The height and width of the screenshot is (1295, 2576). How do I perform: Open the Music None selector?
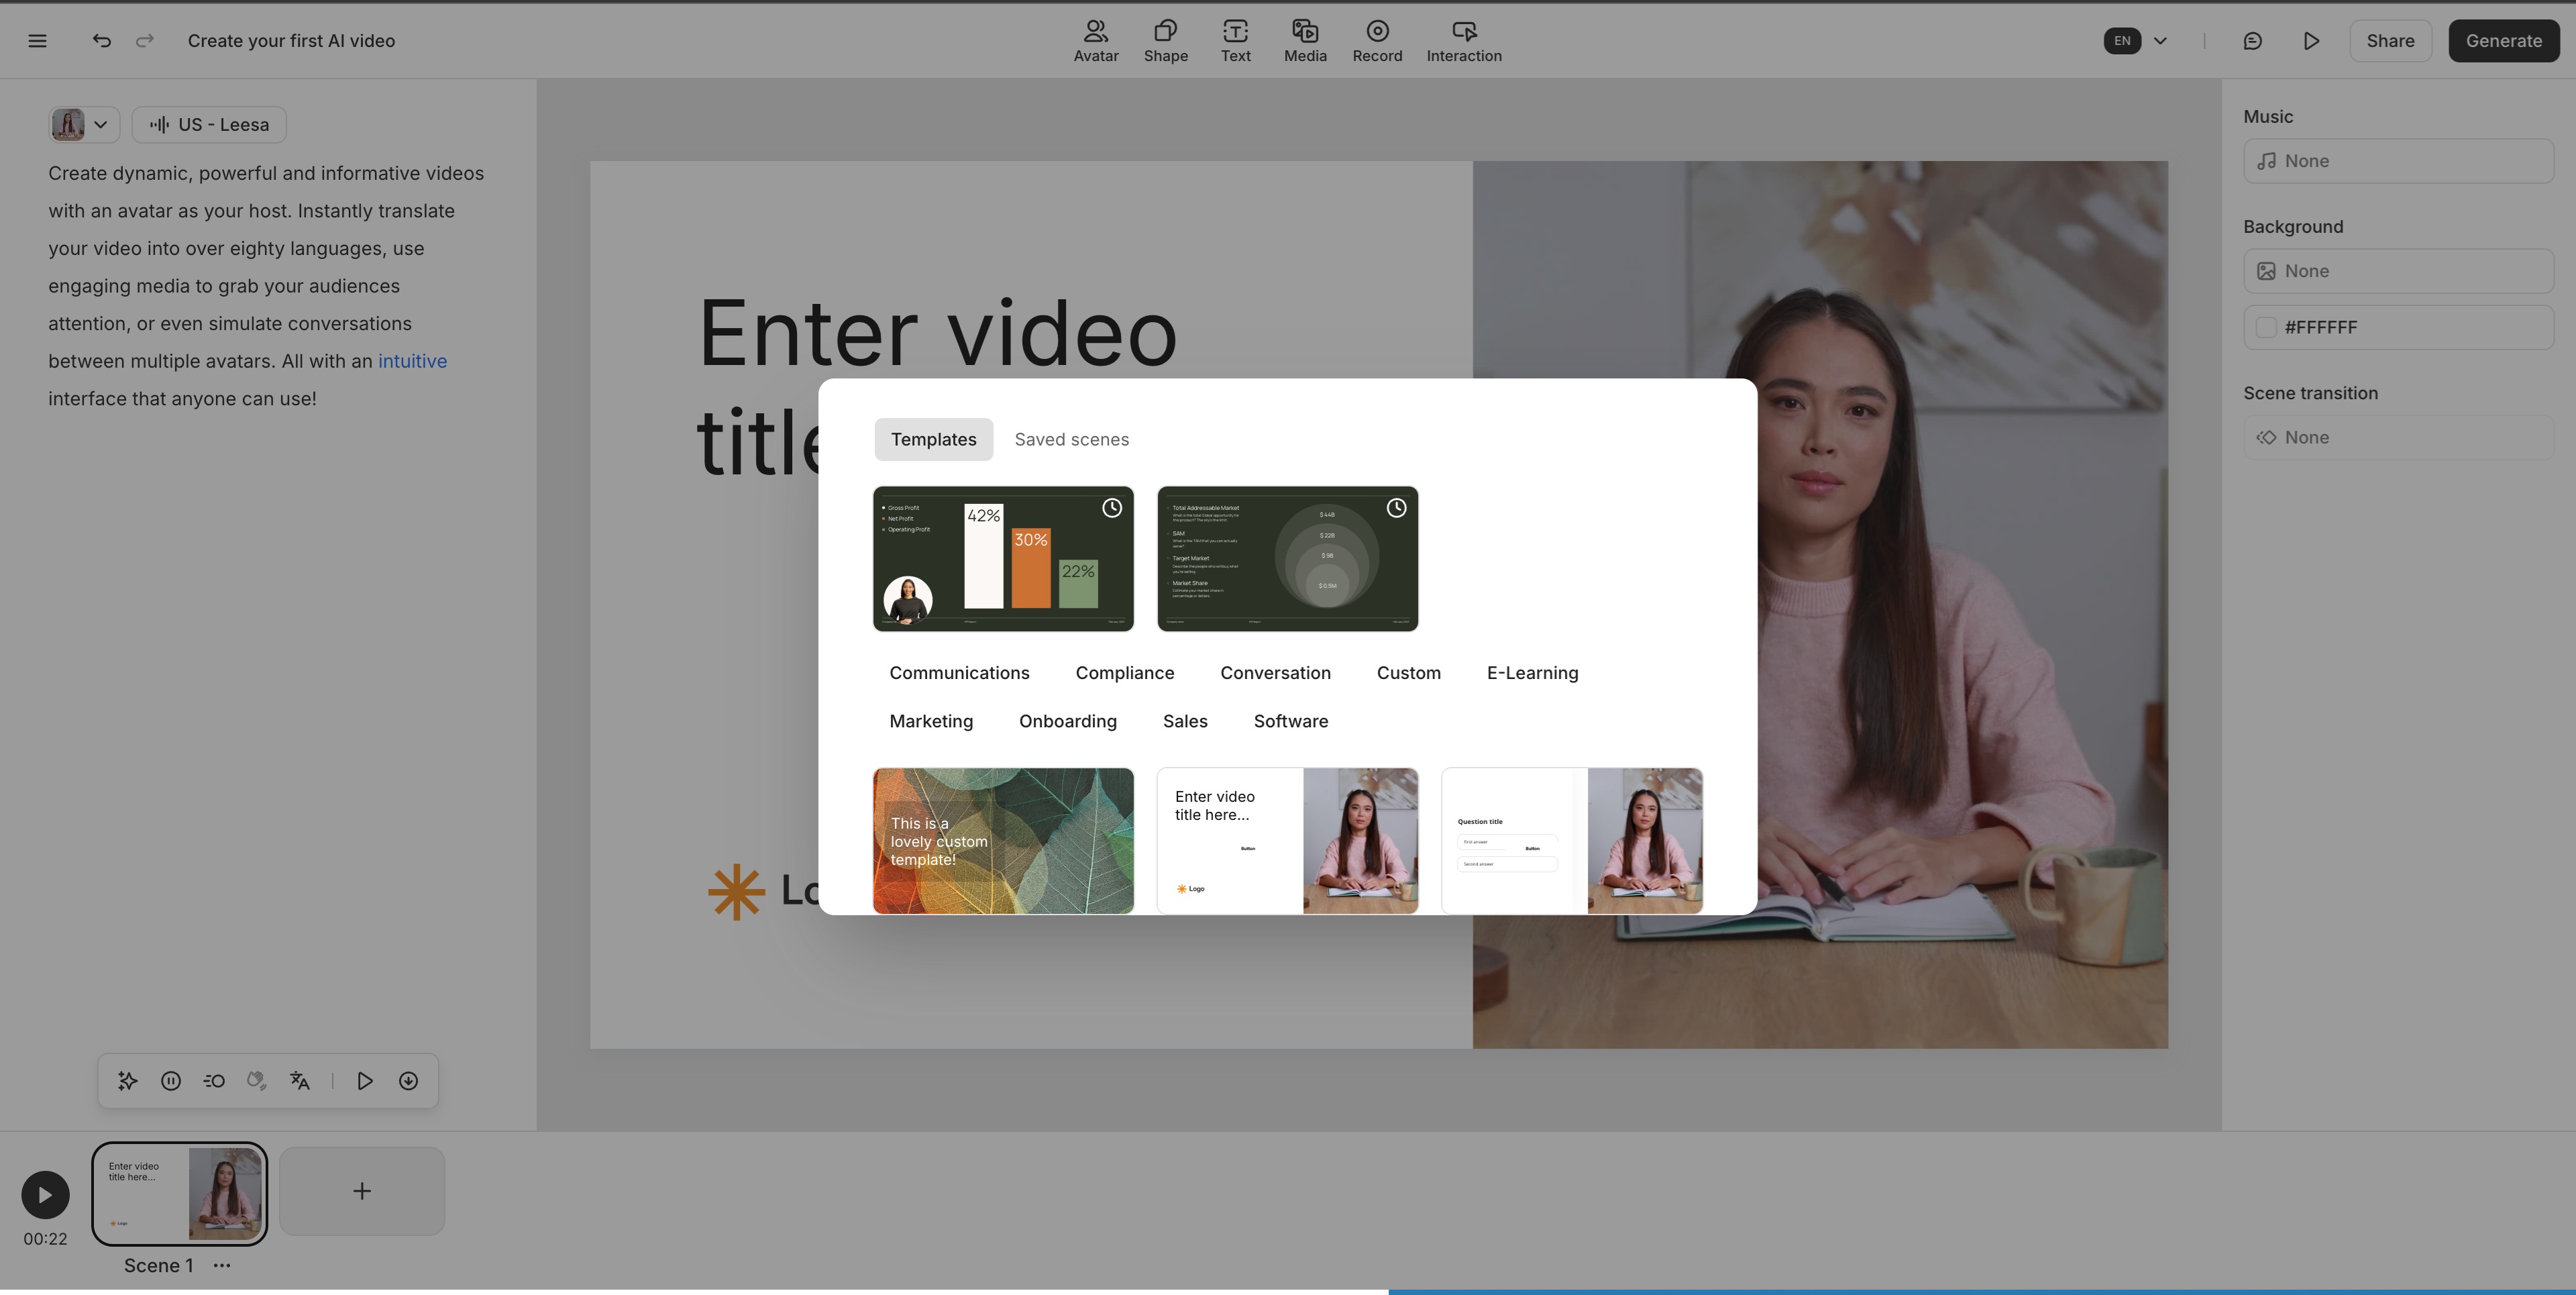point(2398,160)
